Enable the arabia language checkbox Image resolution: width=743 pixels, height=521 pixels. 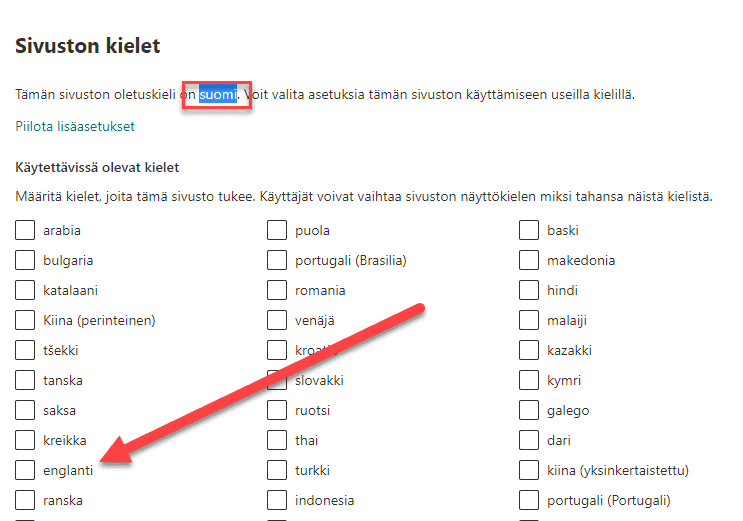point(26,231)
